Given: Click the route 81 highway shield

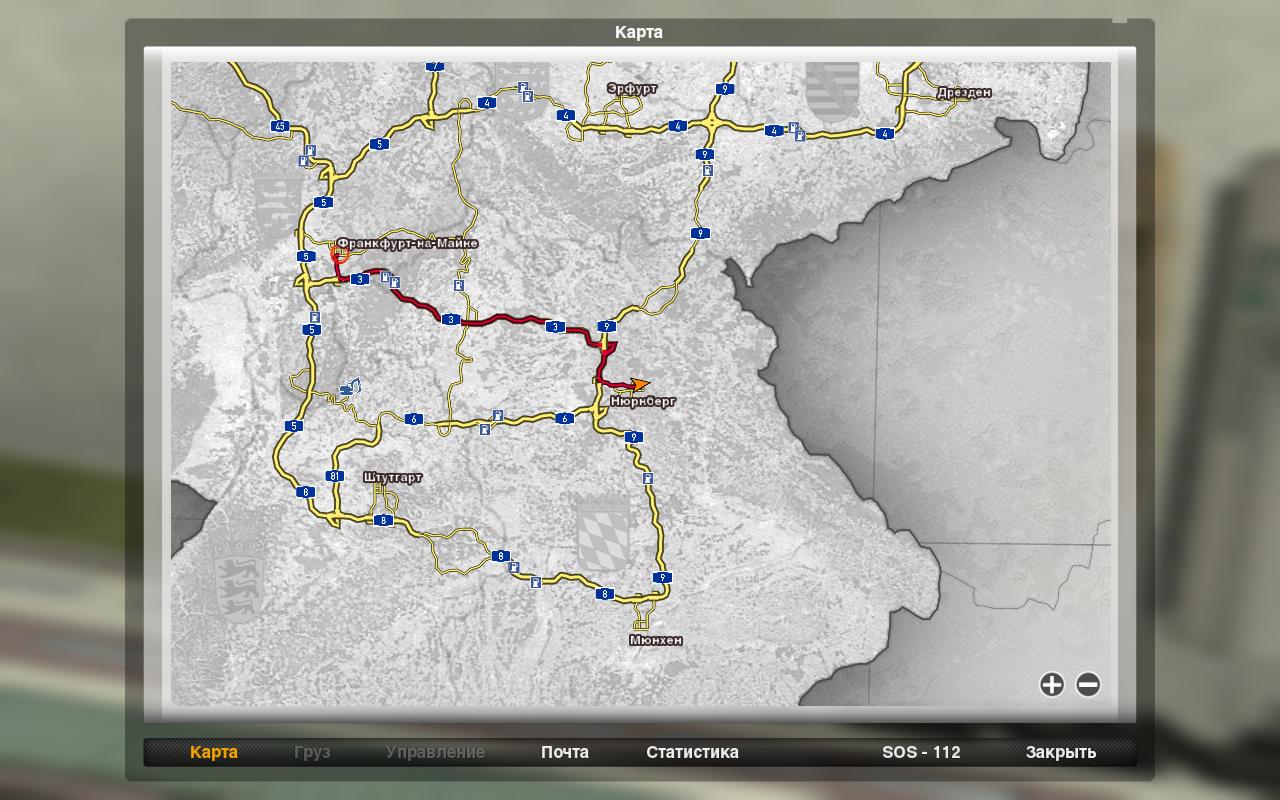Looking at the screenshot, I should click(335, 475).
